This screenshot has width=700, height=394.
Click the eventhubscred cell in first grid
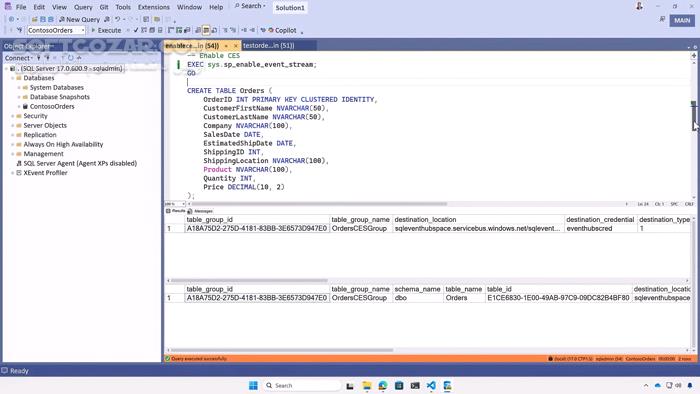pyautogui.click(x=600, y=228)
